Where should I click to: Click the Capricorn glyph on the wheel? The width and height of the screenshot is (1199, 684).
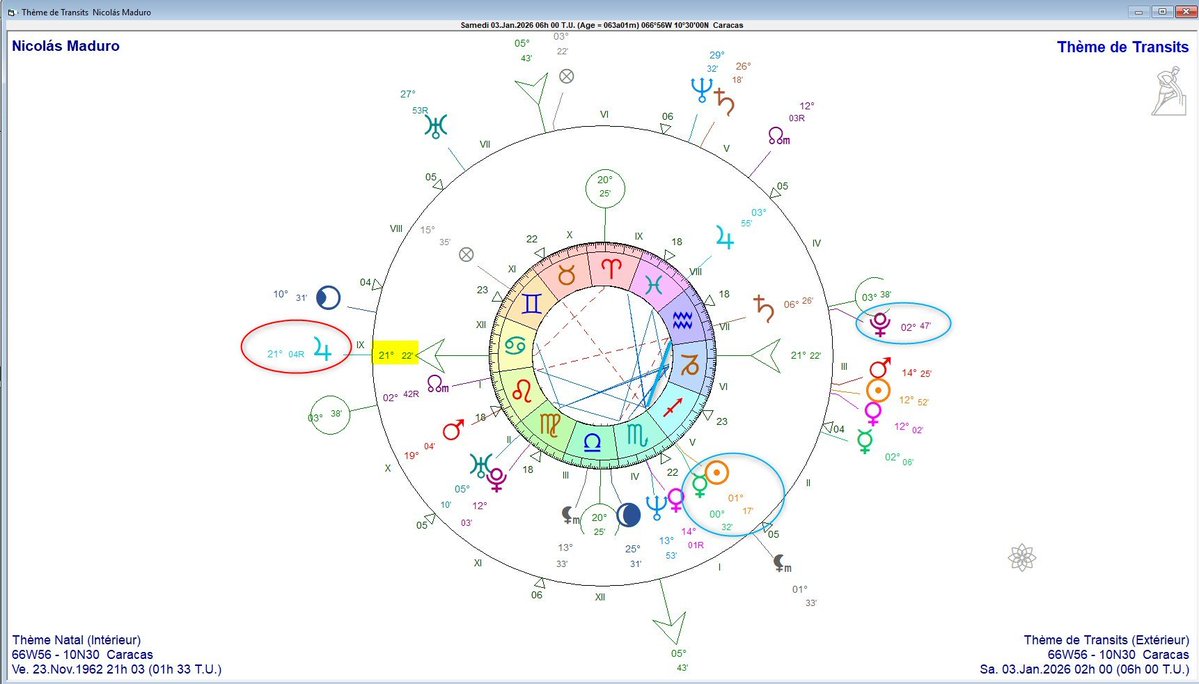[x=690, y=365]
